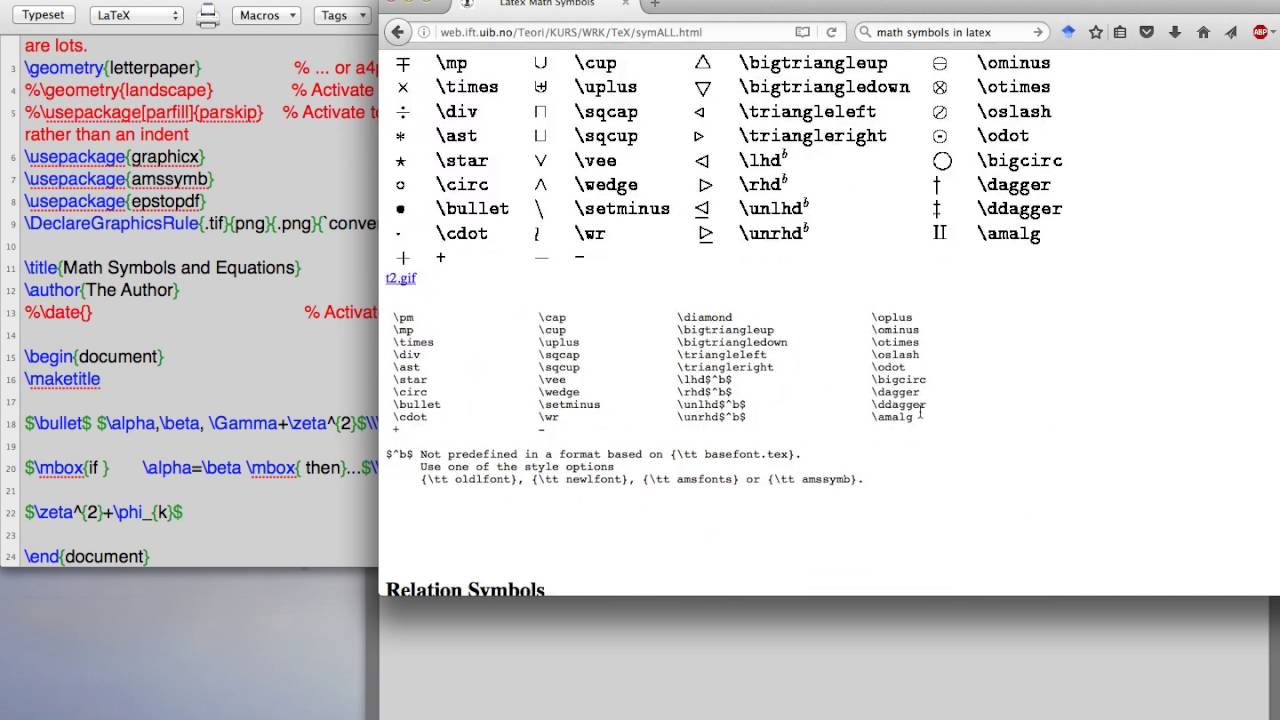
Task: Click the \maketitle line in the editor
Action: [62, 379]
